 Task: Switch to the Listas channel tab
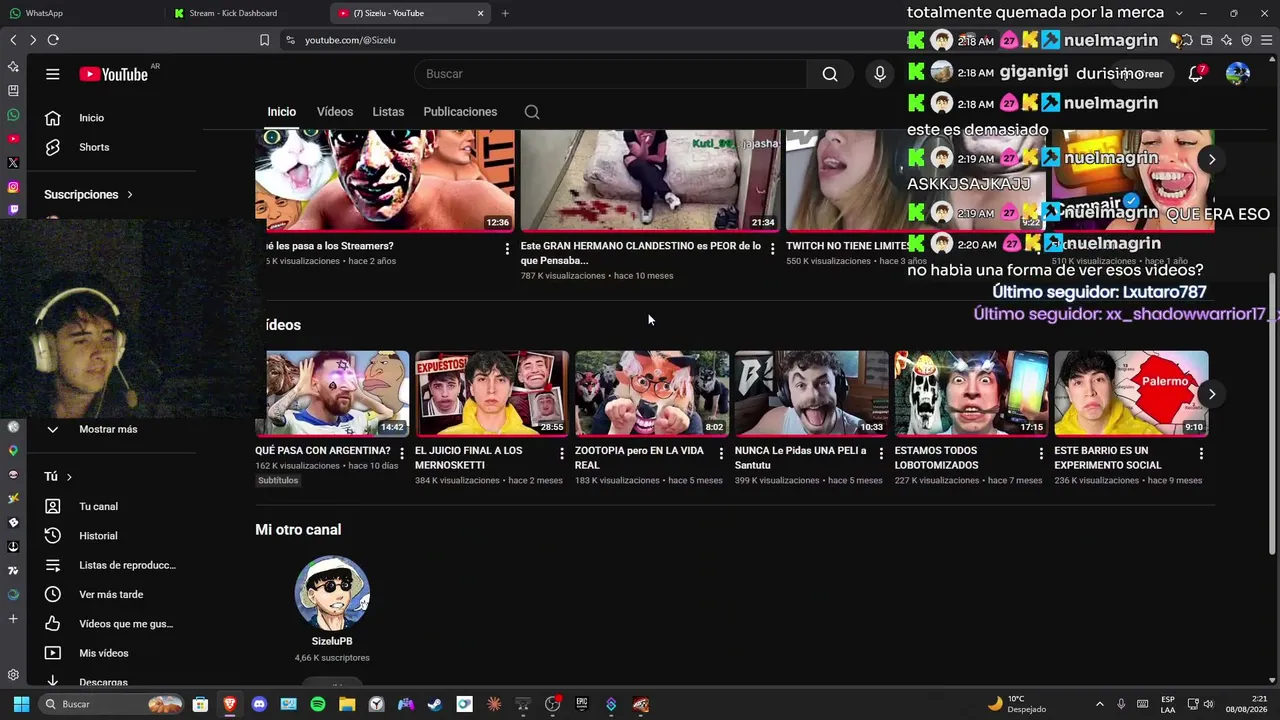tap(388, 112)
